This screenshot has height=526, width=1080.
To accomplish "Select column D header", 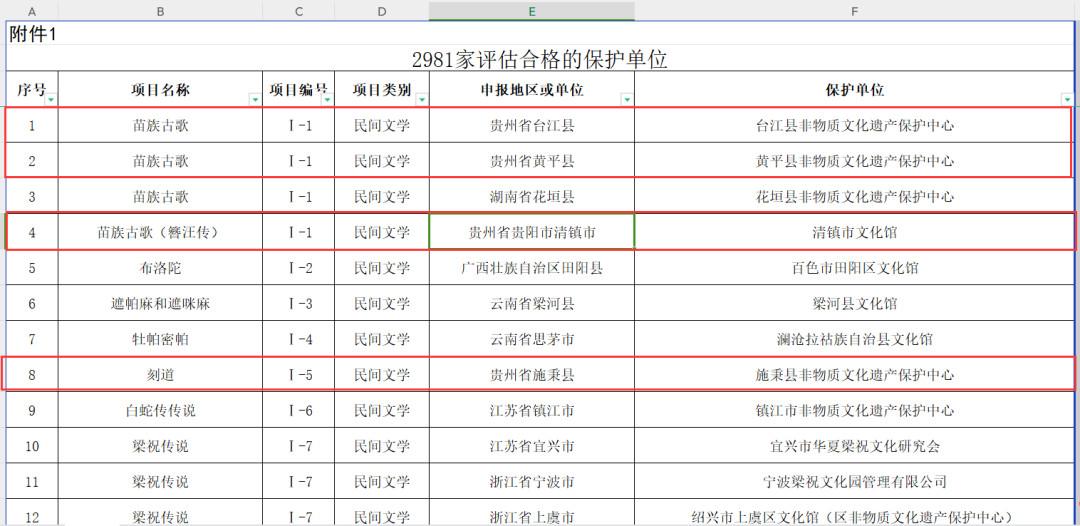I will pos(382,11).
